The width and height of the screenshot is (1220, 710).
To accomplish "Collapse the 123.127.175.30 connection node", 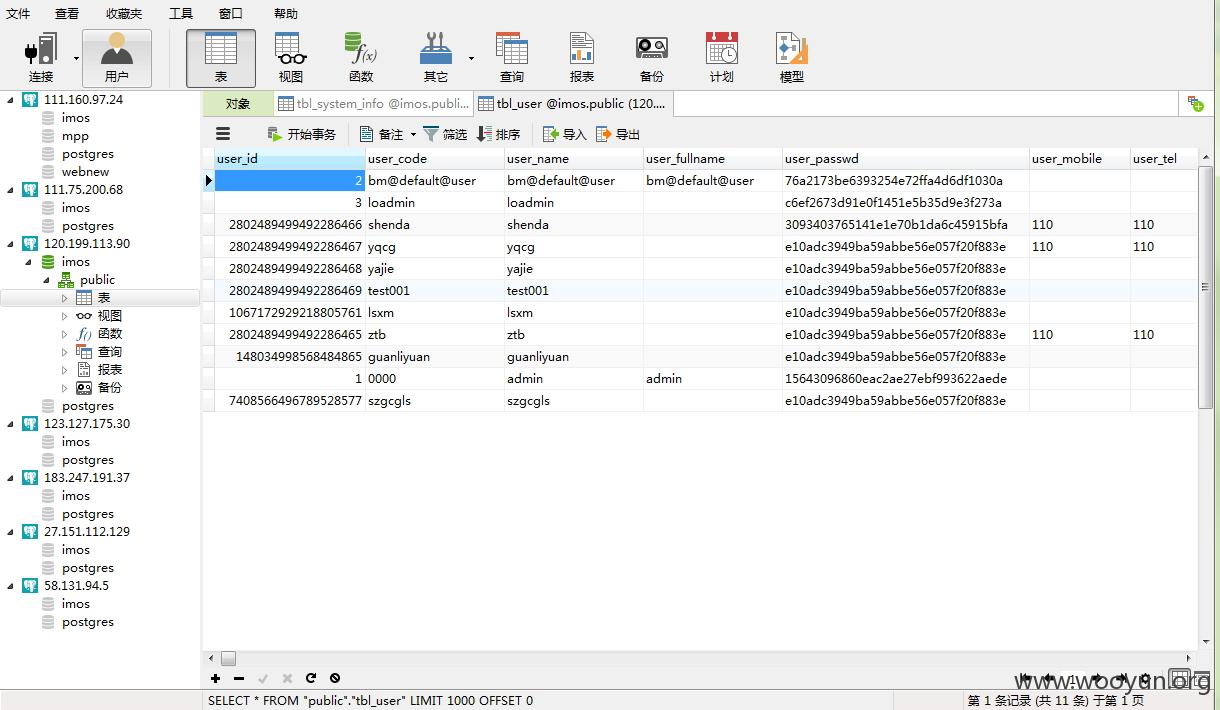I will [11, 424].
